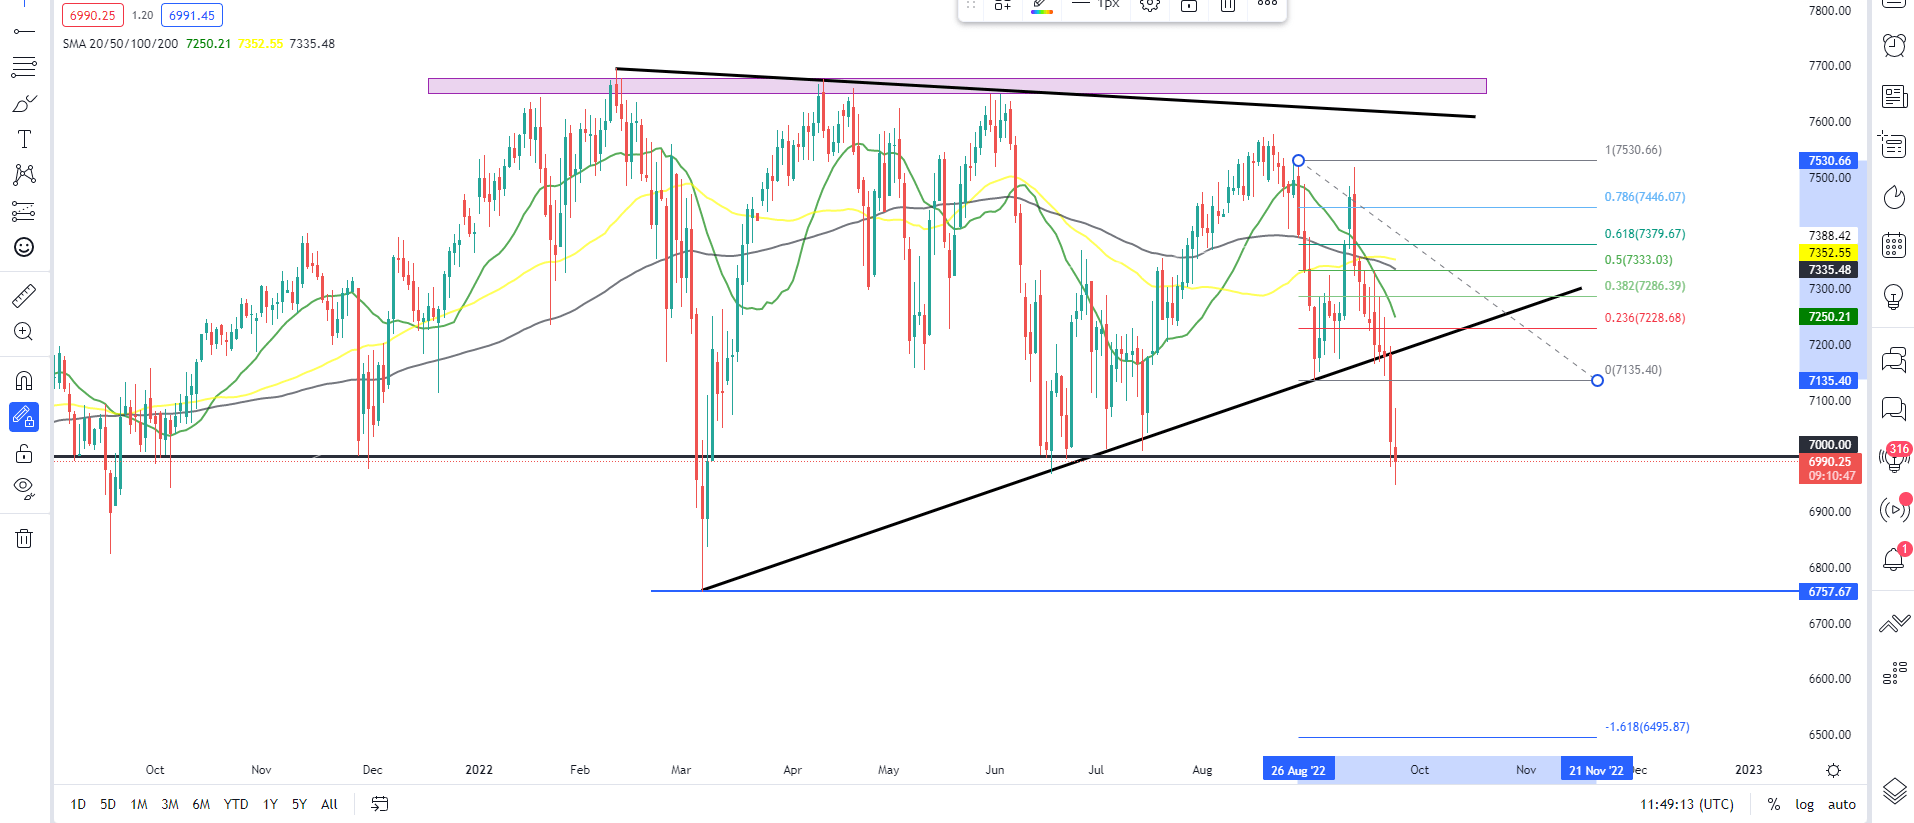Select the ruler measure tool
The image size is (1914, 823).
tap(24, 295)
